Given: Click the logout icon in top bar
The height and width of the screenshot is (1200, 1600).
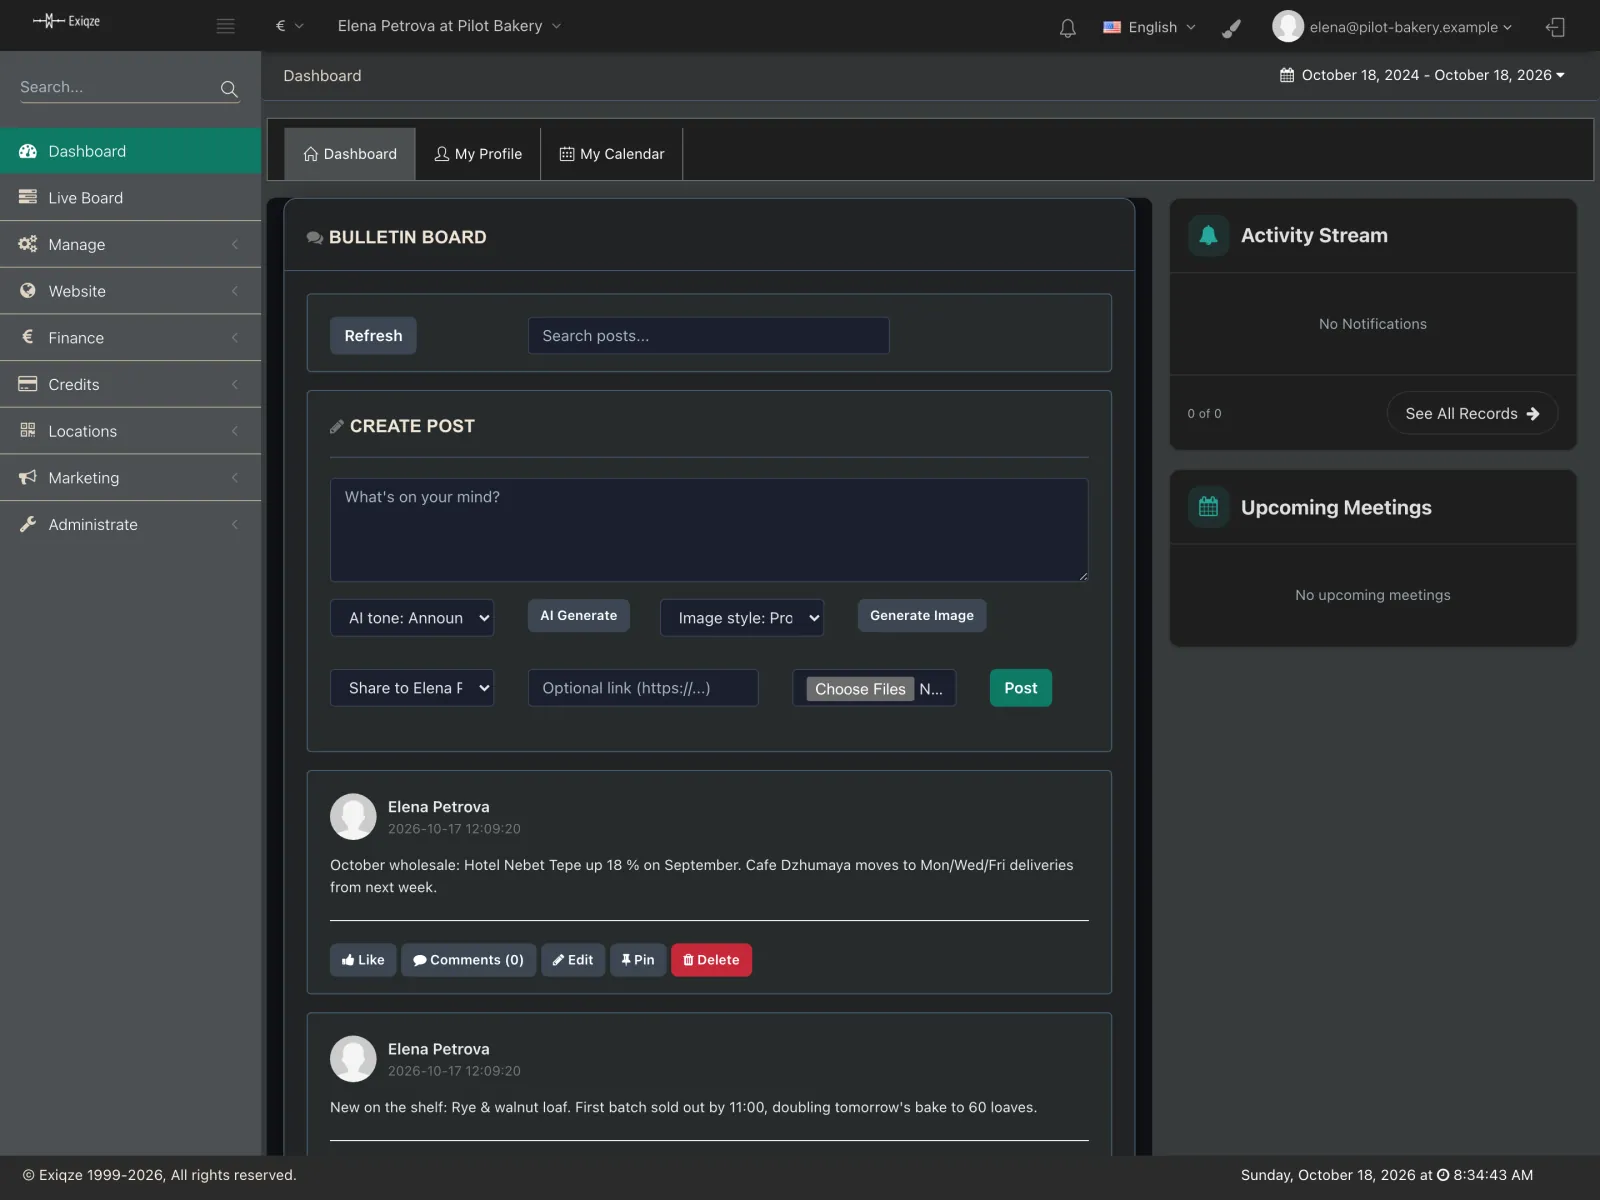Looking at the screenshot, I should tap(1555, 27).
